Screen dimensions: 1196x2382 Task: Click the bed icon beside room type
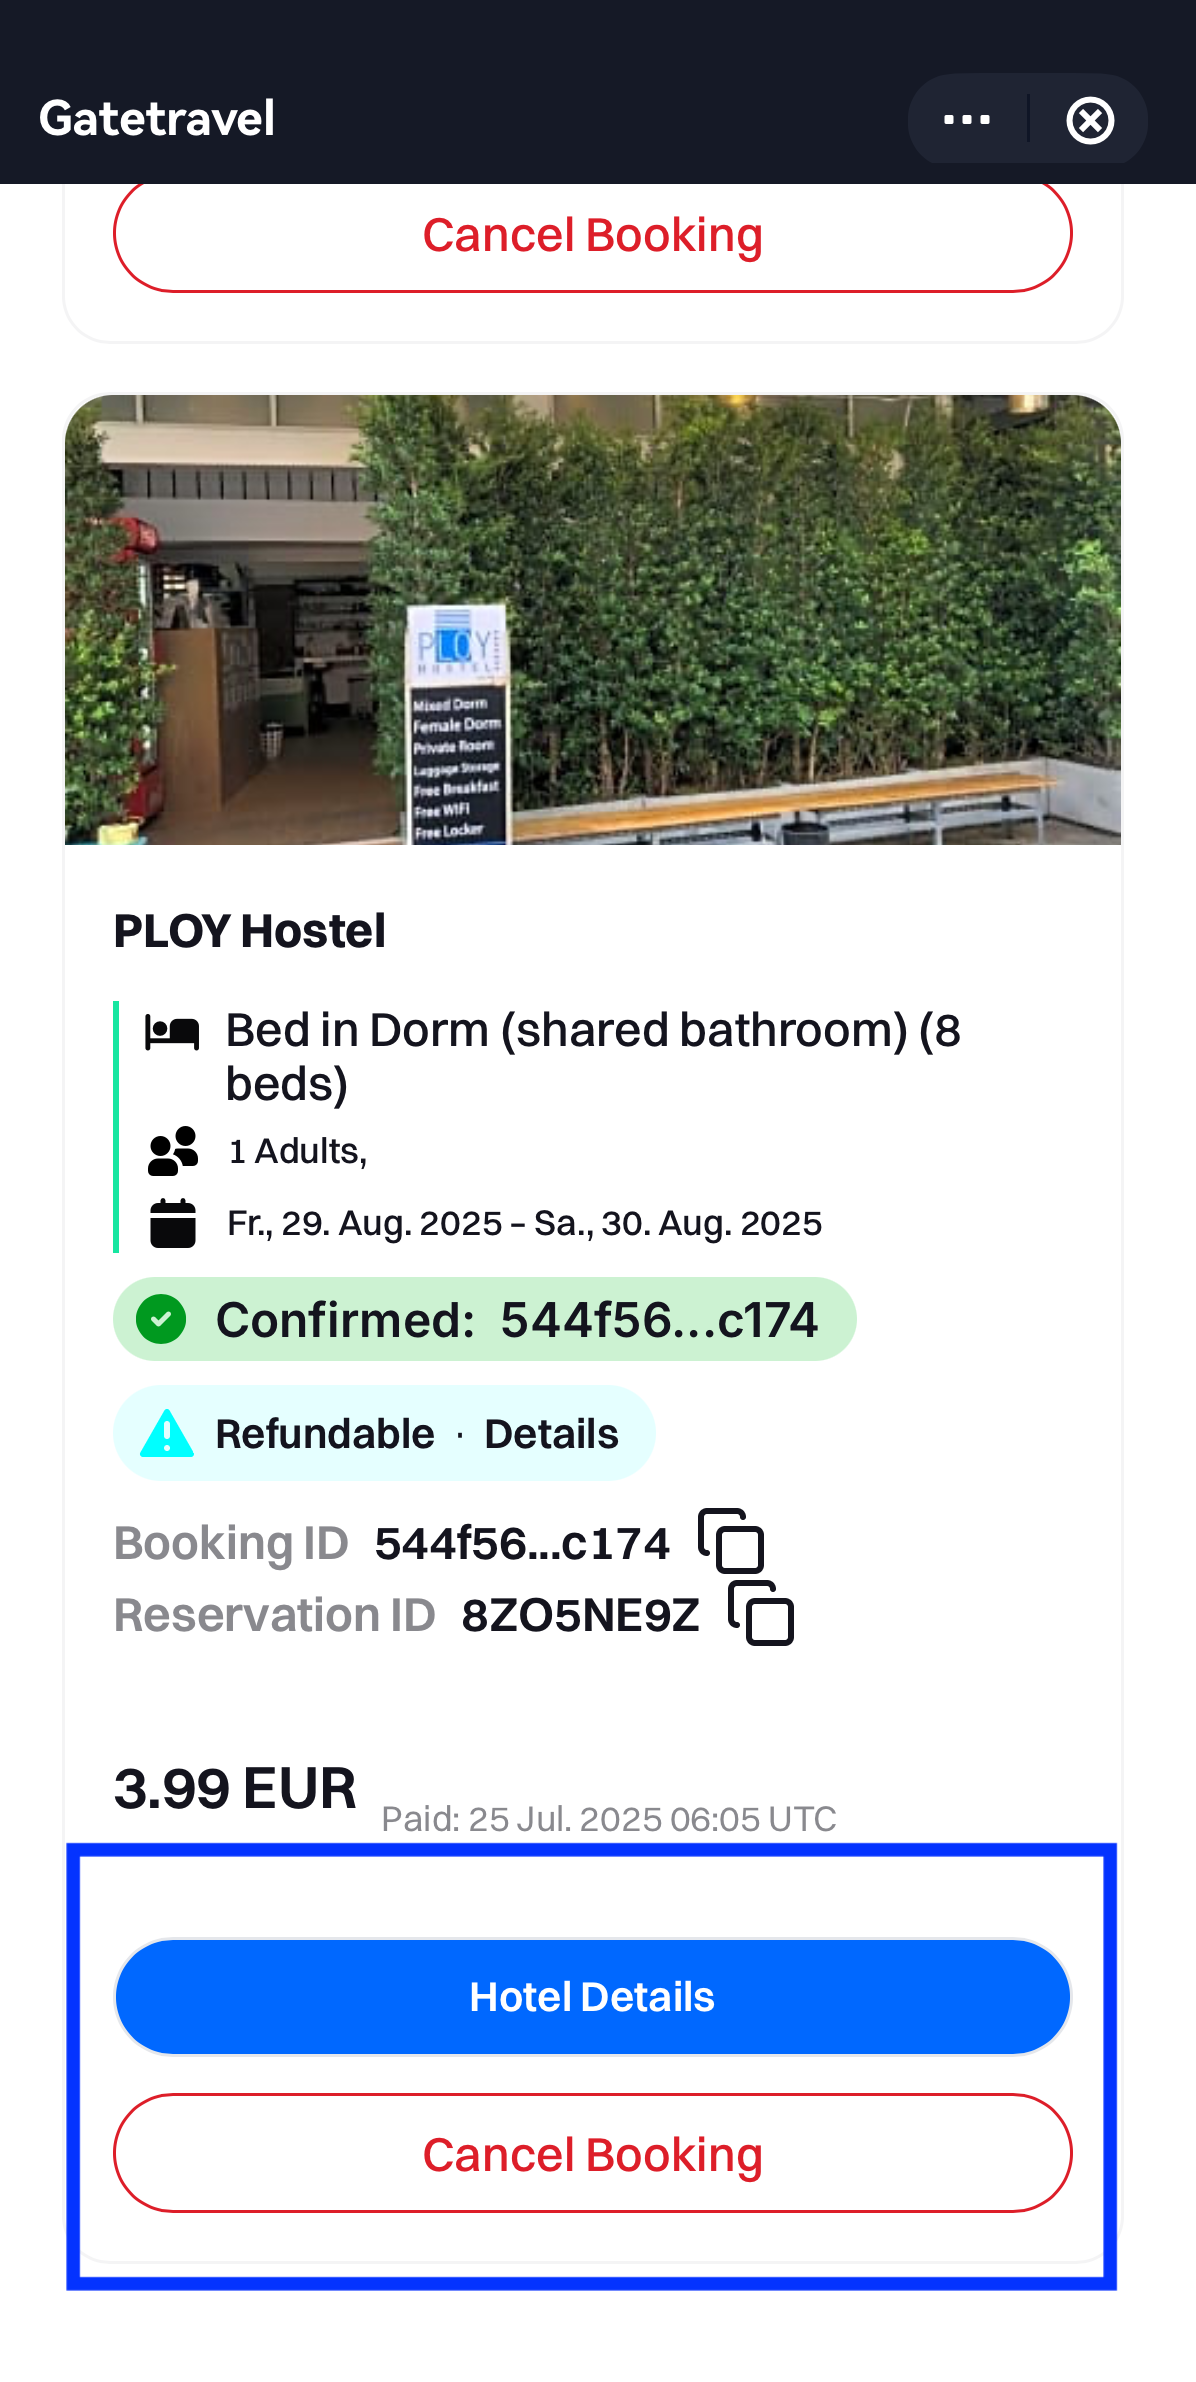pos(172,1032)
